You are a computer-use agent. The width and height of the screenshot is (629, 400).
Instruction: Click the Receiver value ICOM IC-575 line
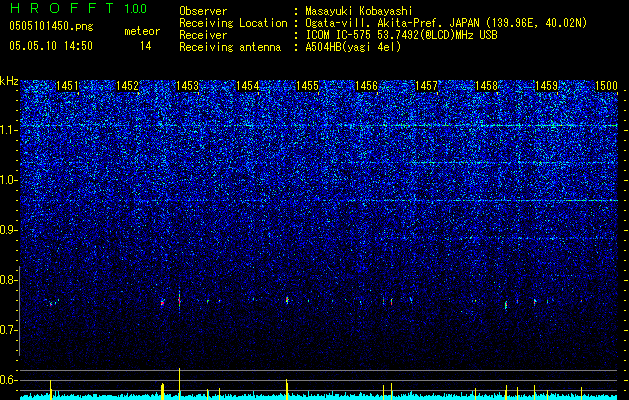pos(401,35)
